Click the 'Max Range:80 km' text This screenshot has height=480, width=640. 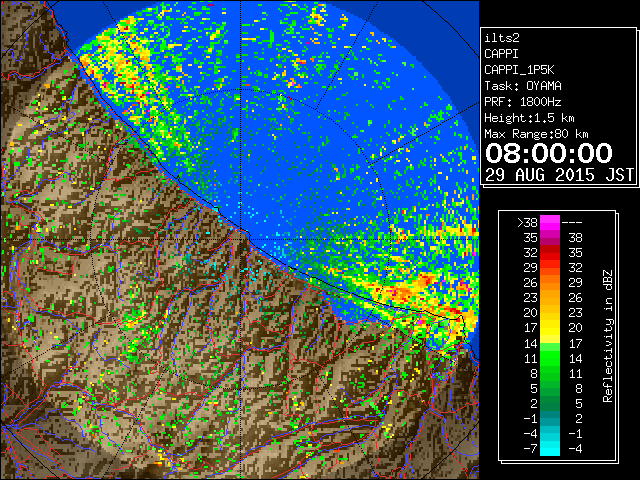pyautogui.click(x=536, y=134)
